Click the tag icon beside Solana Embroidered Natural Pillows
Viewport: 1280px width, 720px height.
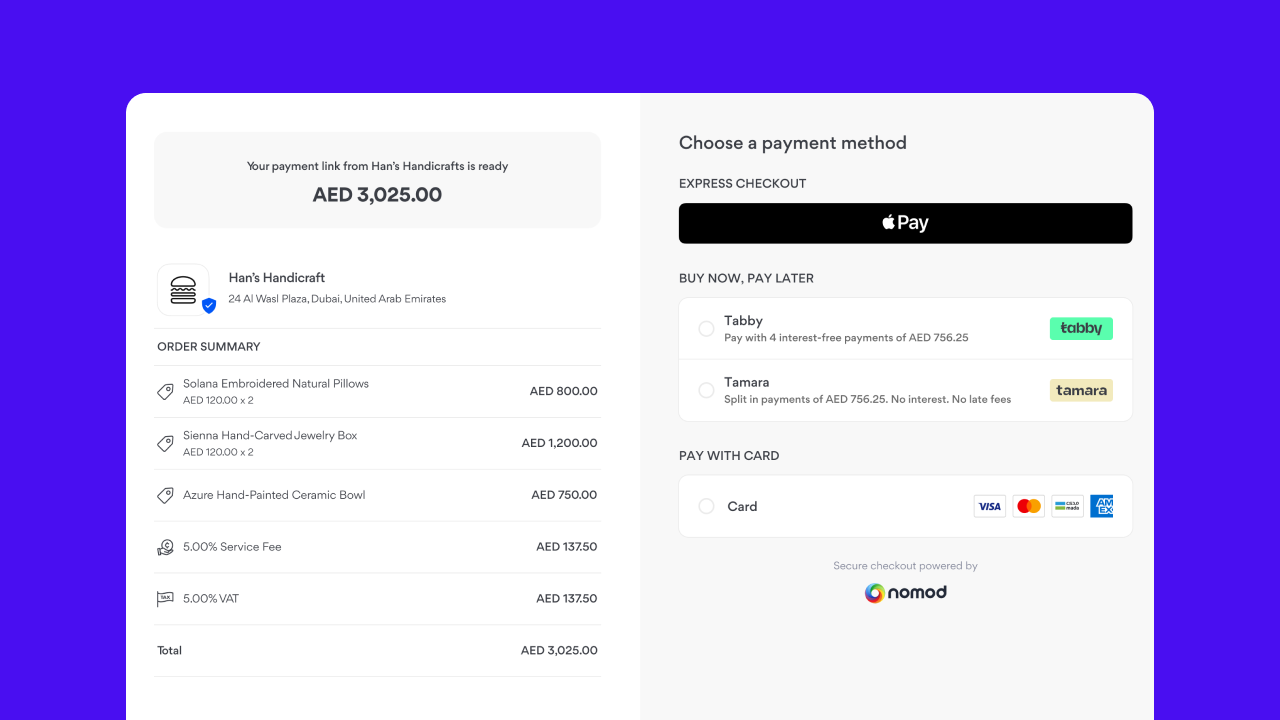pos(166,391)
